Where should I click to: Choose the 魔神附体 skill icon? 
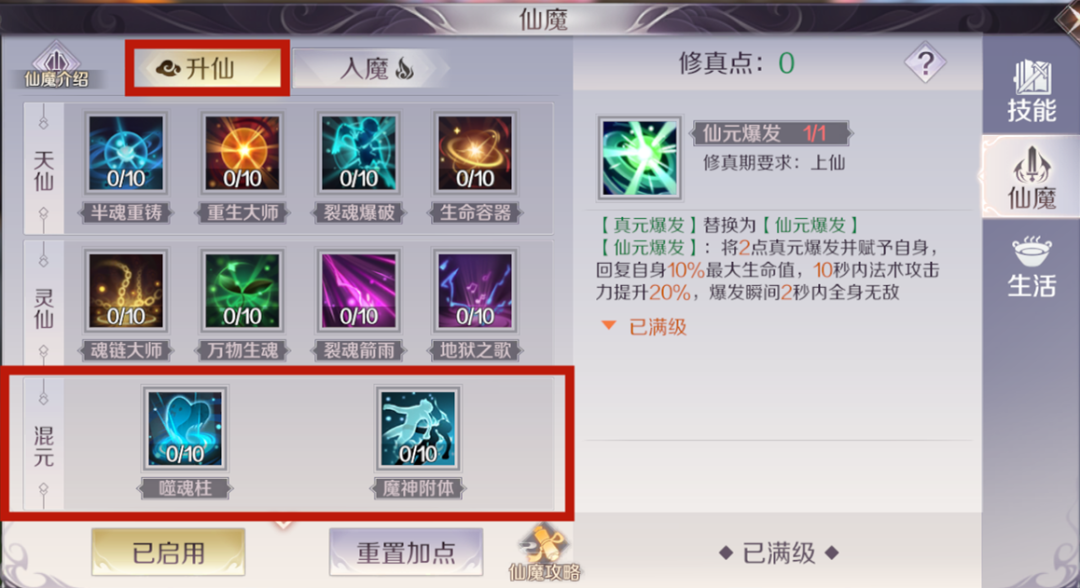tap(418, 428)
